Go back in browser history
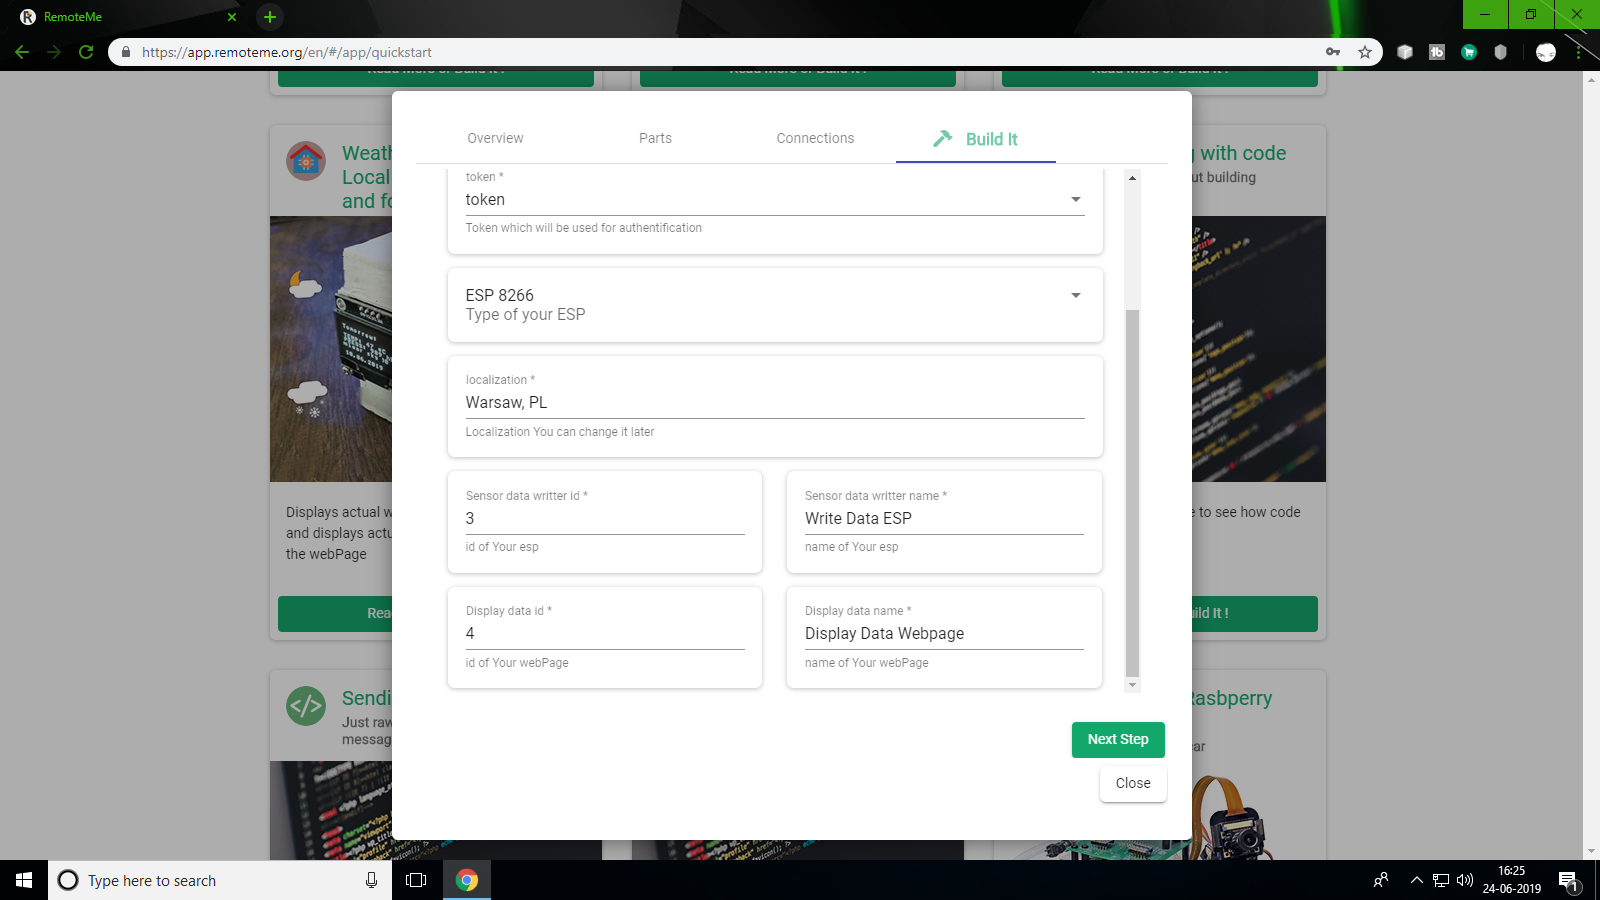This screenshot has width=1600, height=900. [x=22, y=52]
